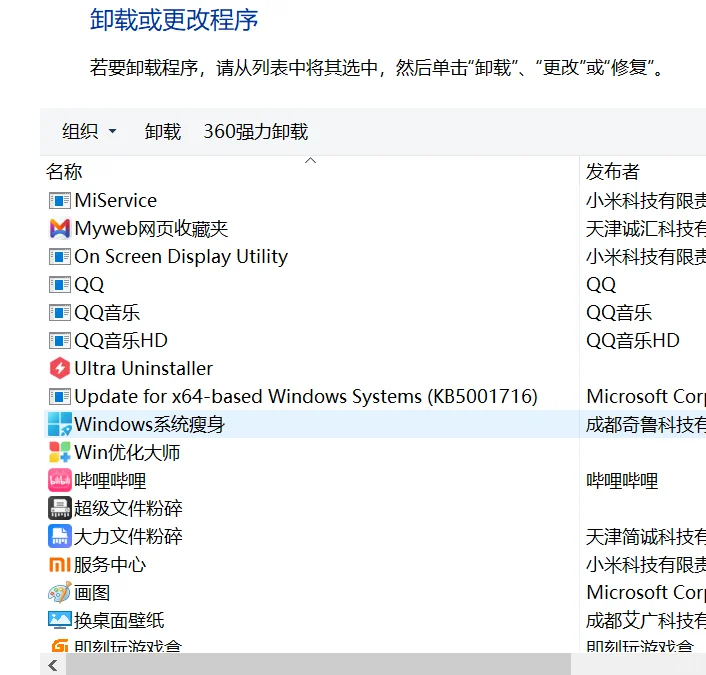The width and height of the screenshot is (706, 675).
Task: Select the Windows系统瘦身 entry name
Action: coord(149,424)
